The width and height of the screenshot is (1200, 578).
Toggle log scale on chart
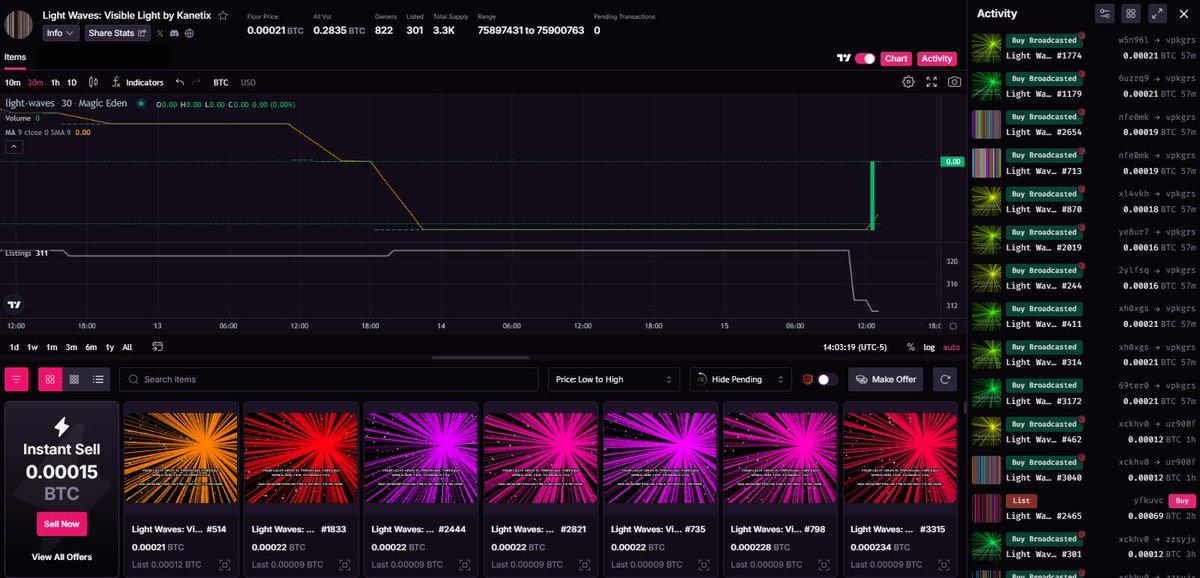[929, 347]
